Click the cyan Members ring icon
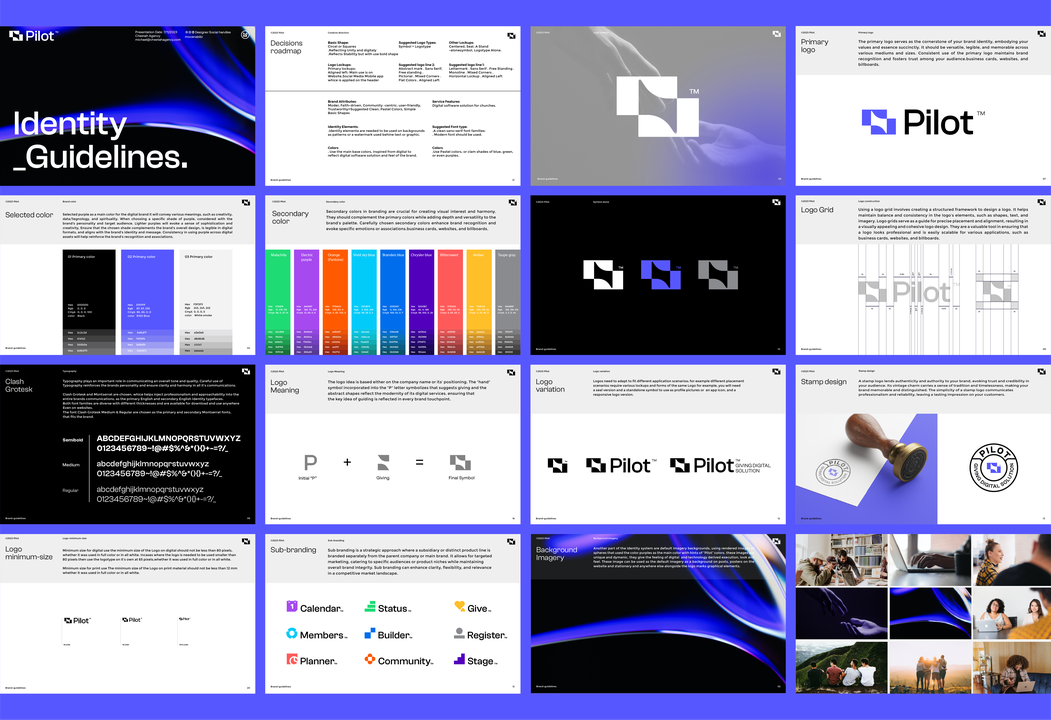The width and height of the screenshot is (1051, 720). [x=292, y=633]
